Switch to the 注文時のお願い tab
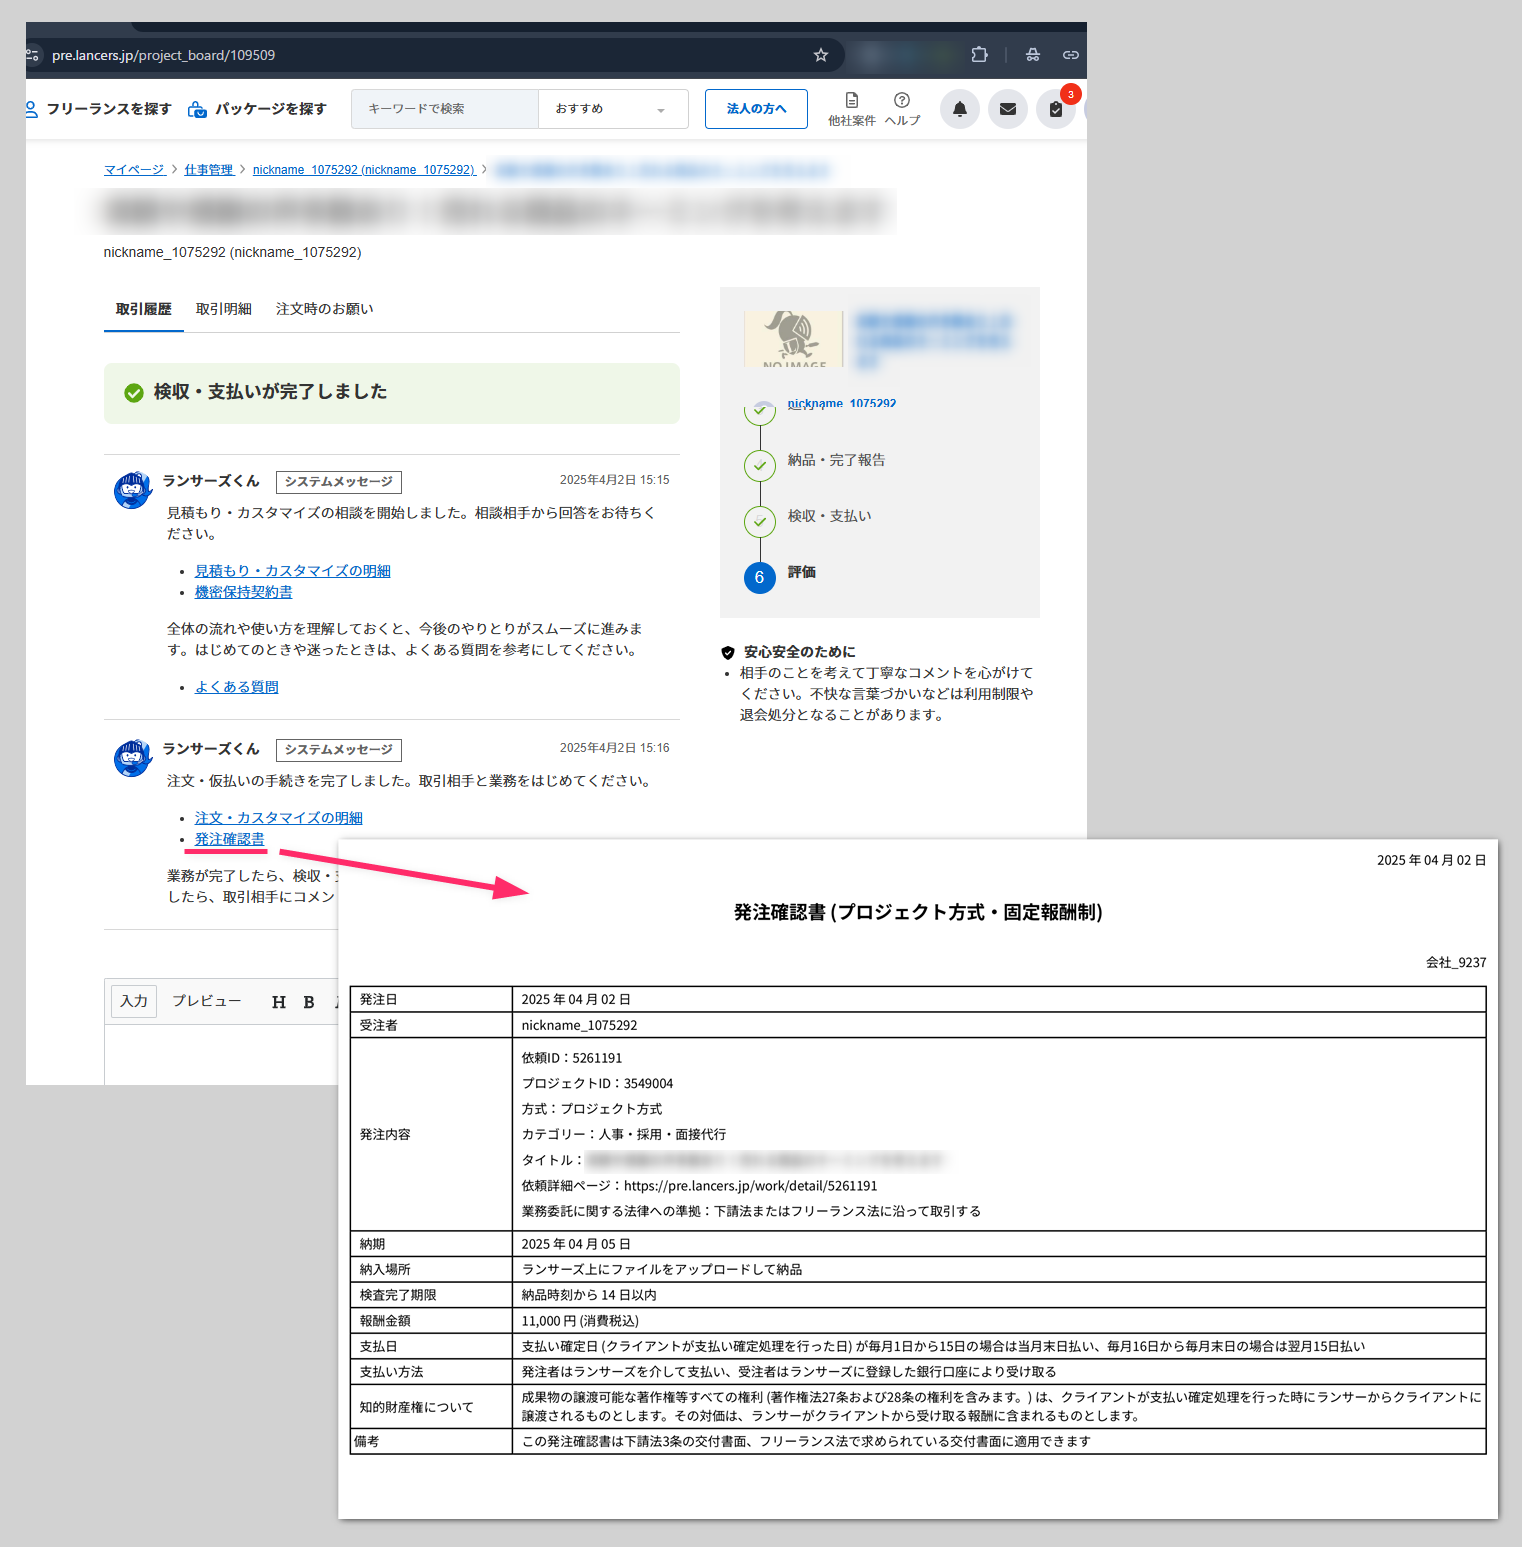1522x1547 pixels. [325, 309]
